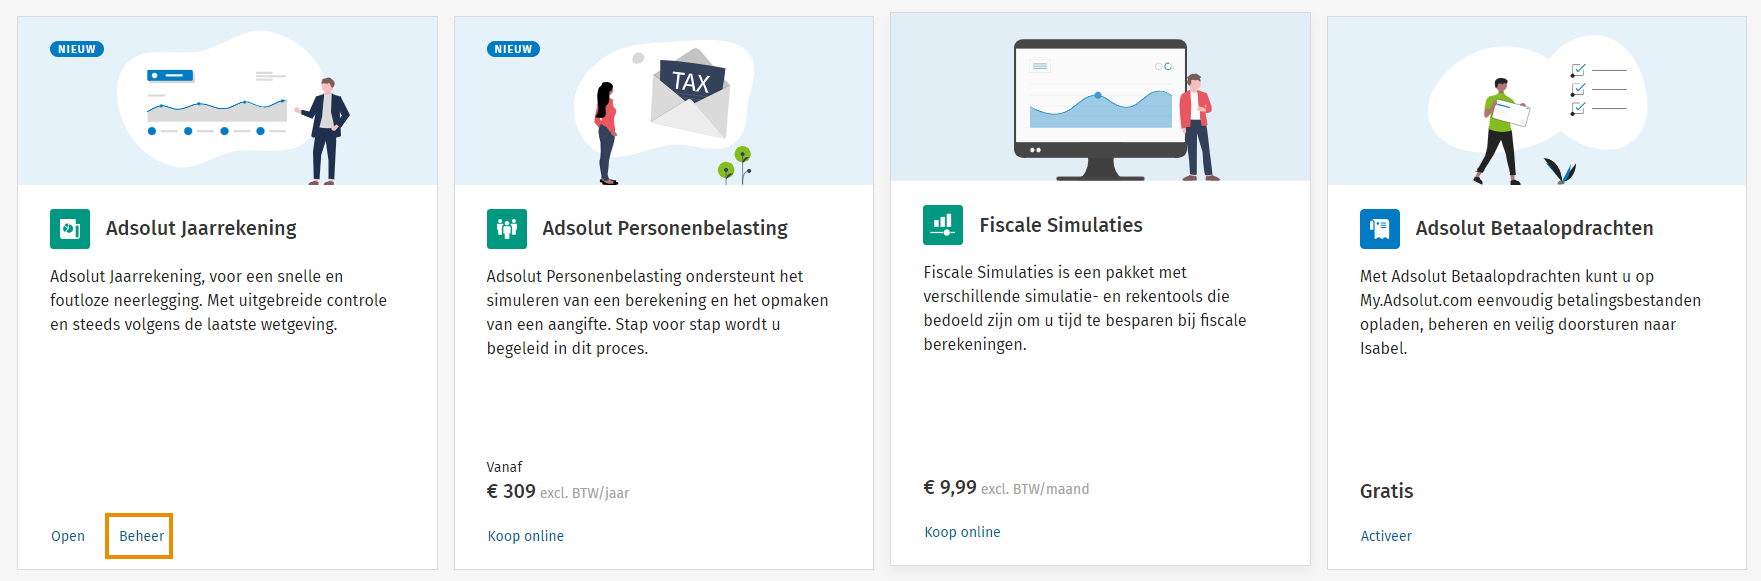Activate Adsolut Betaalopdrachten via Activeer link

[1386, 536]
